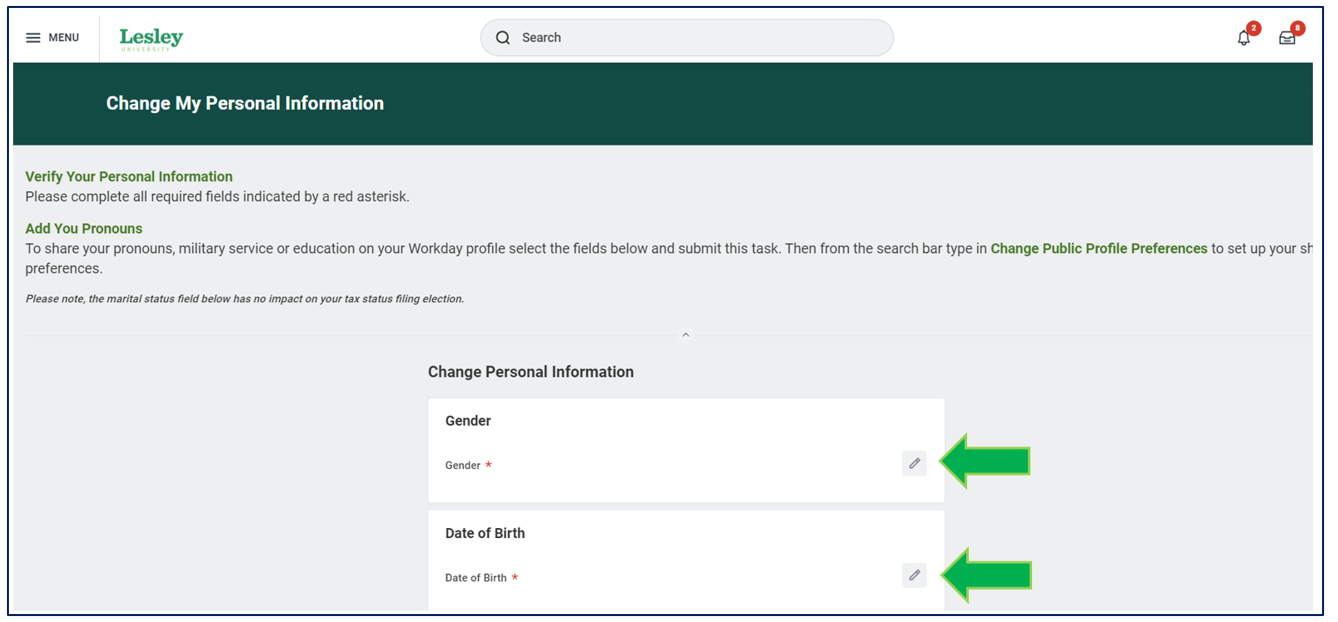Edit Date of Birth with pencil icon

tap(914, 575)
